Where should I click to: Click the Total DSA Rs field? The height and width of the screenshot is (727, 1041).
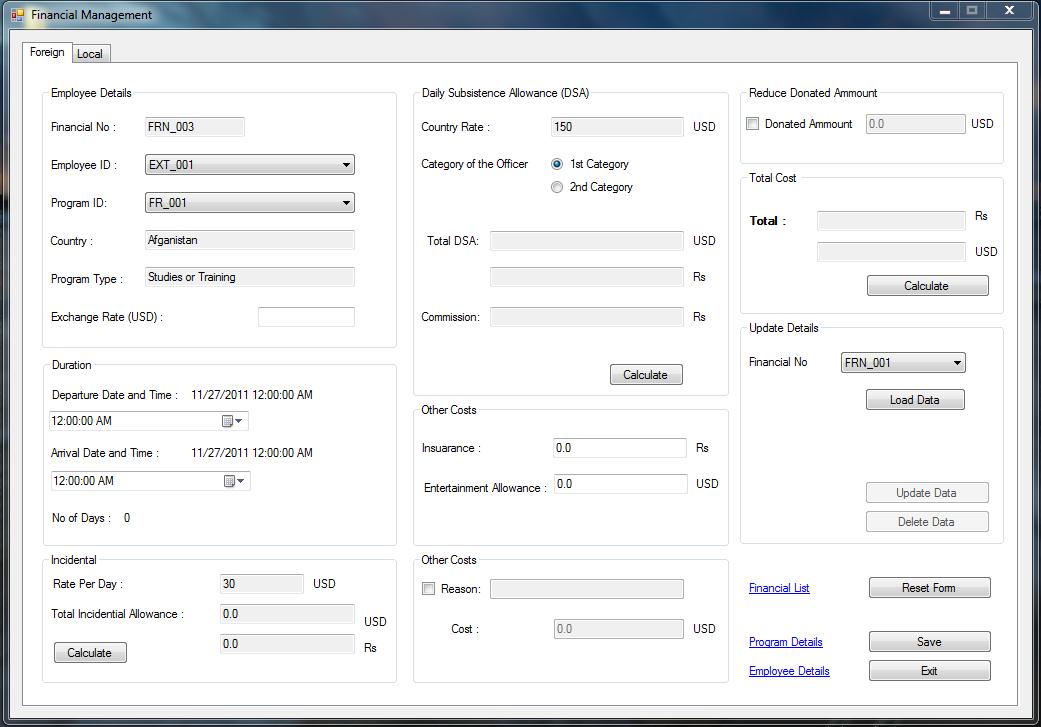click(x=586, y=277)
